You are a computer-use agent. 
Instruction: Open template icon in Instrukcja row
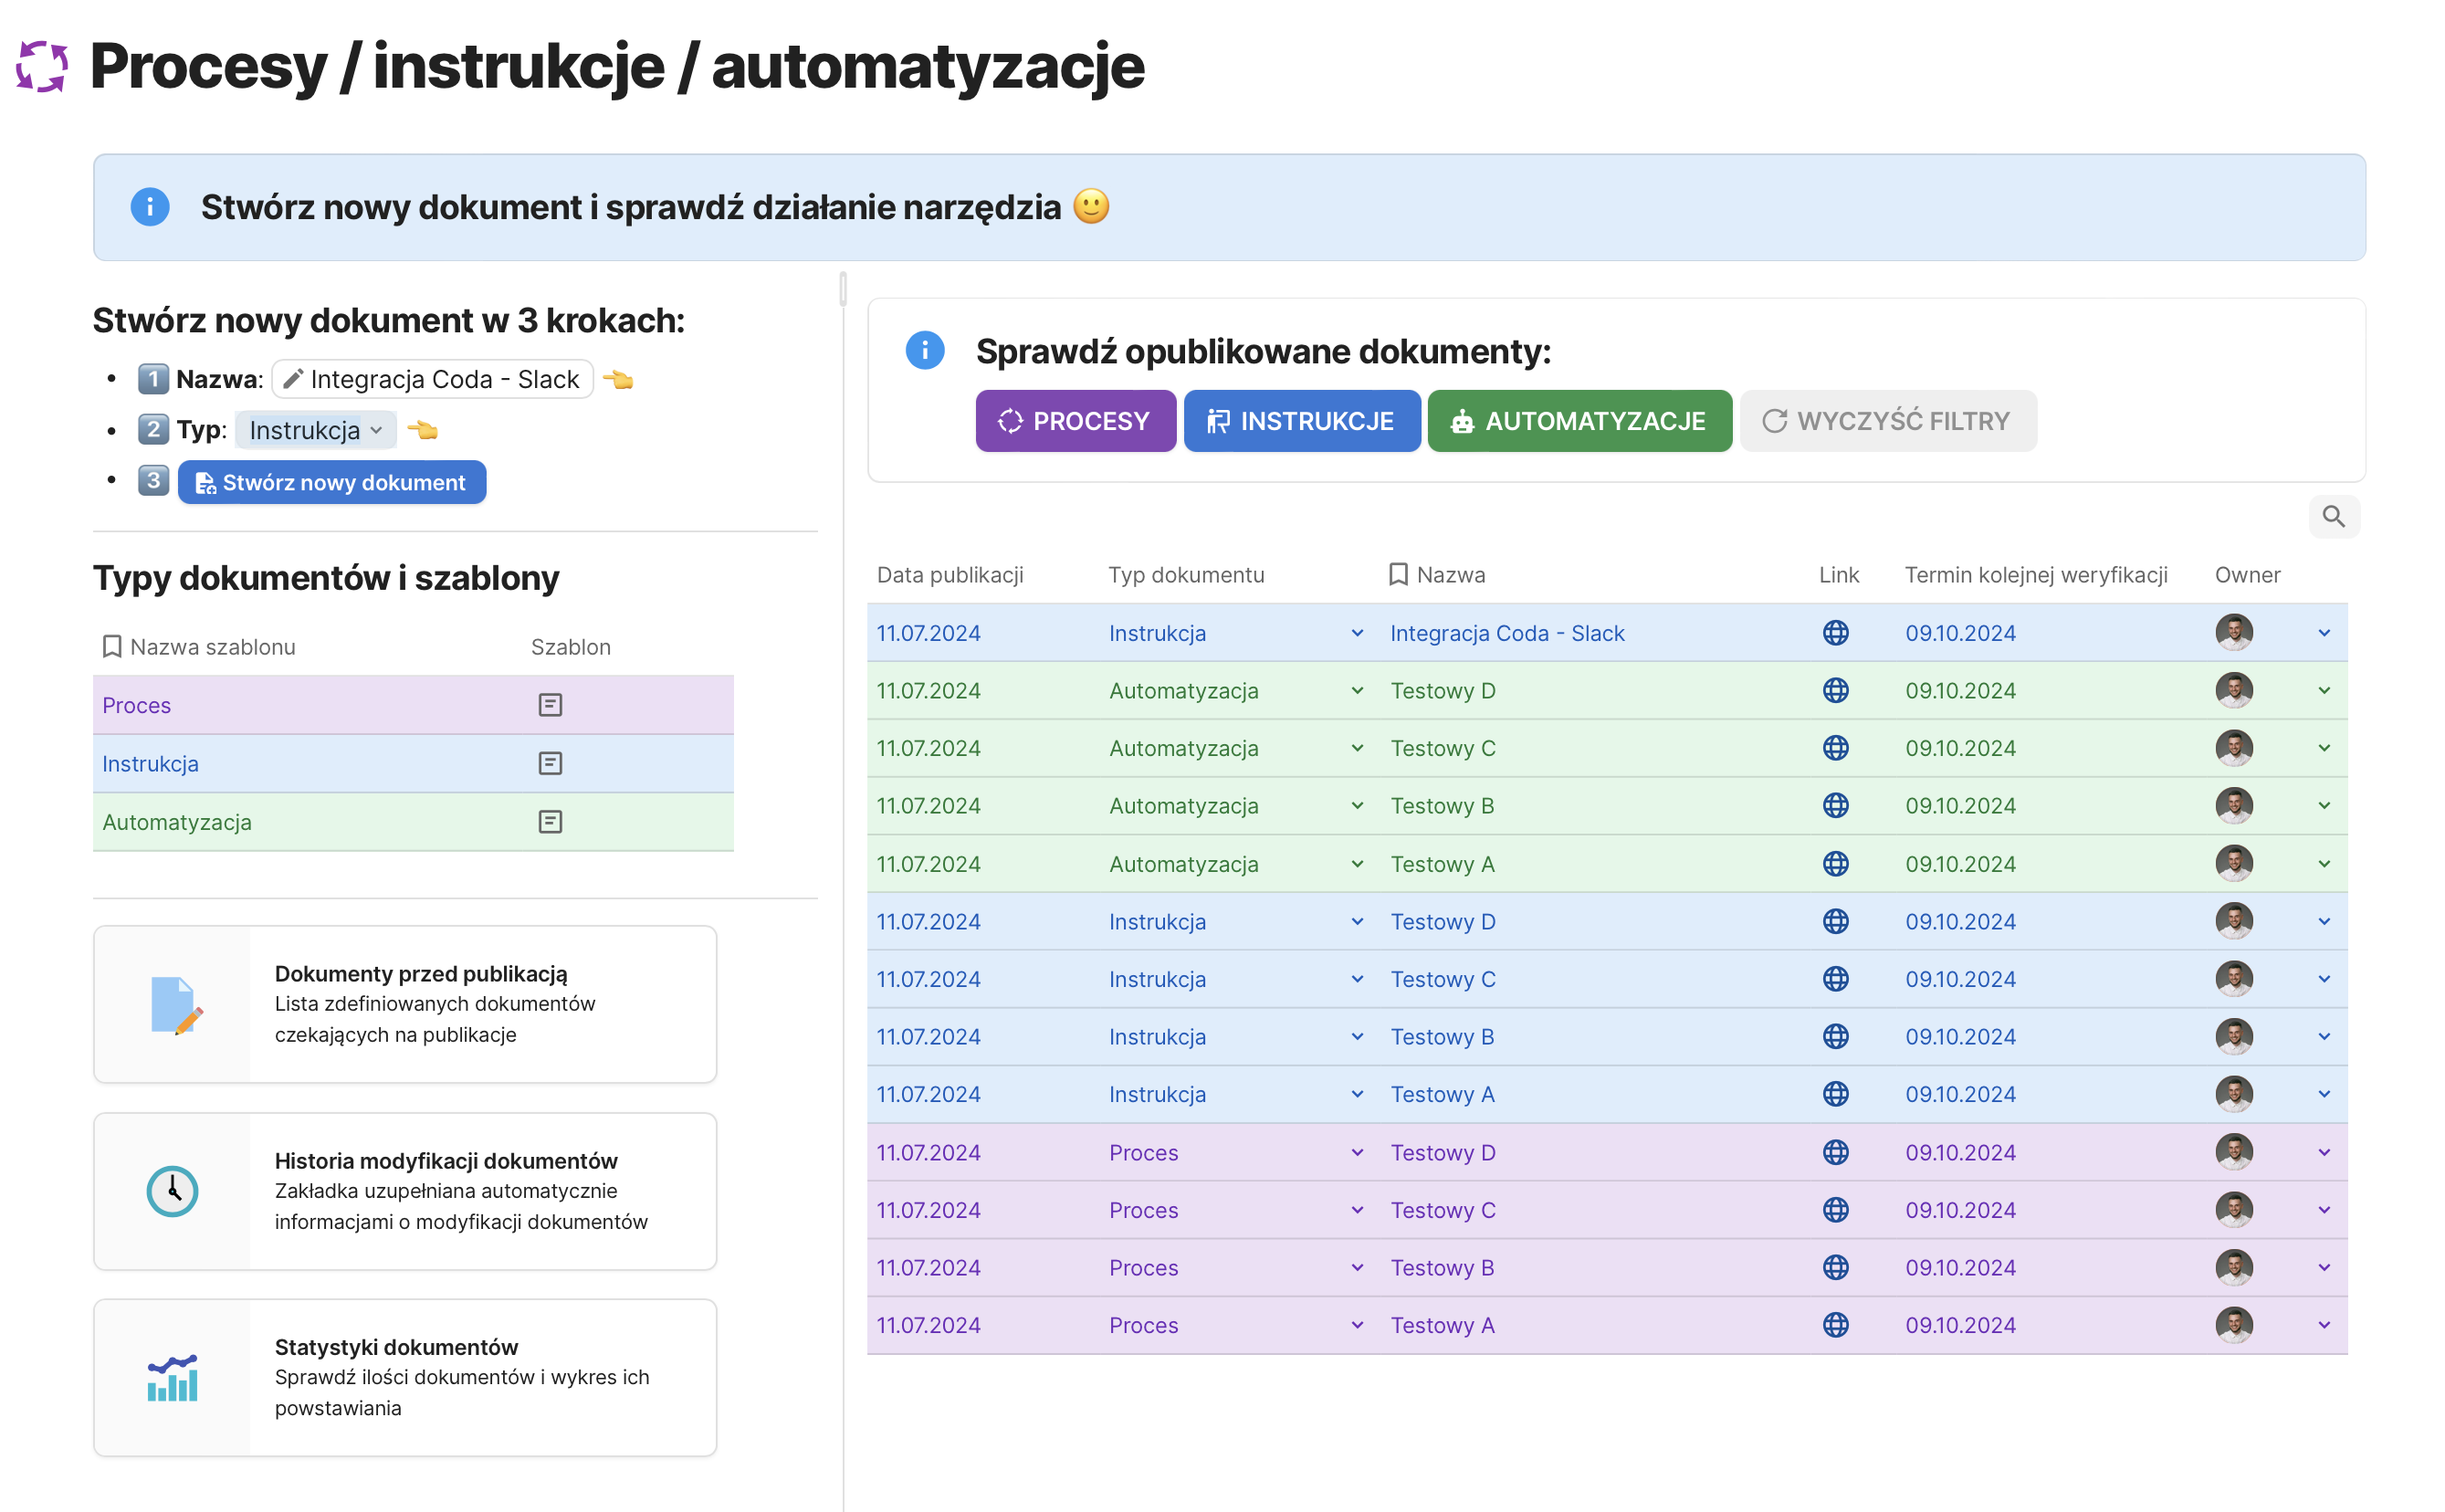tap(550, 763)
